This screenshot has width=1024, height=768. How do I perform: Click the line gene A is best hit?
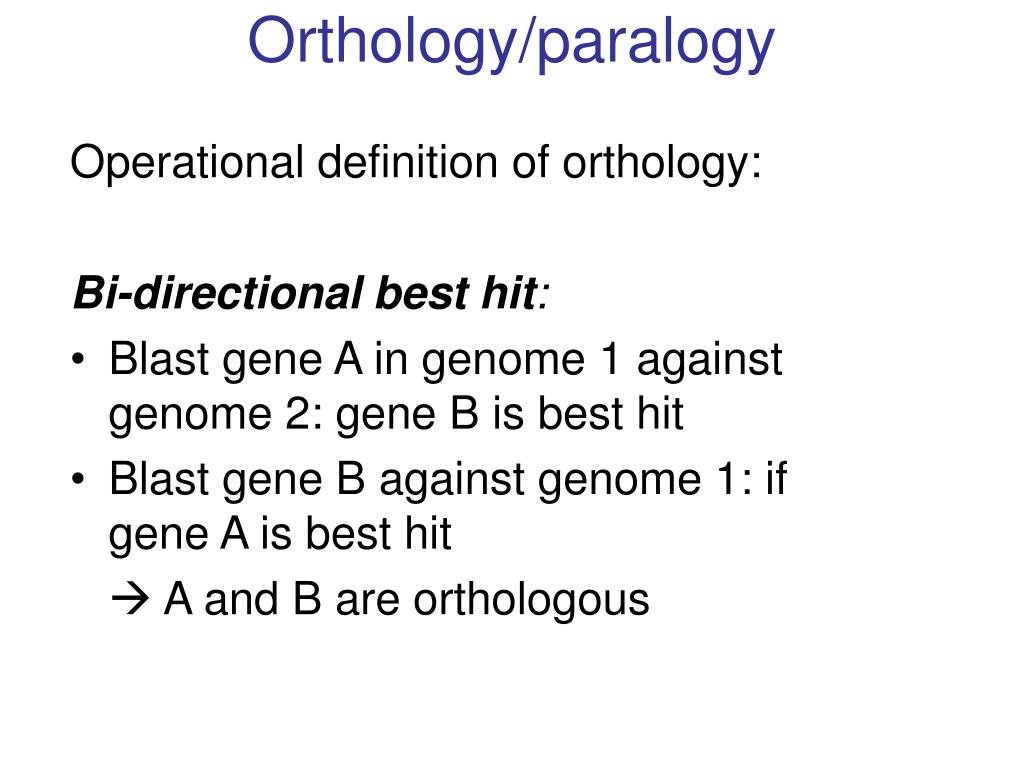click(280, 534)
